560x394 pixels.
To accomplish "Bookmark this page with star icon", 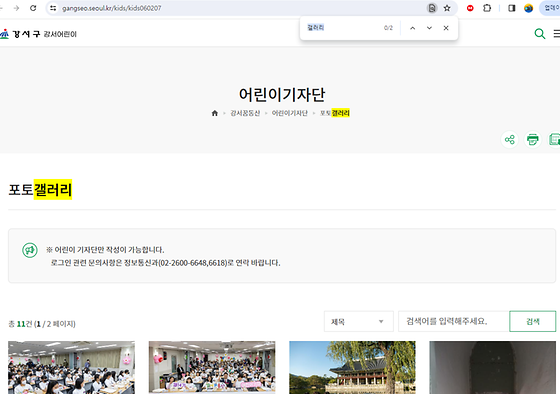I will 447,8.
